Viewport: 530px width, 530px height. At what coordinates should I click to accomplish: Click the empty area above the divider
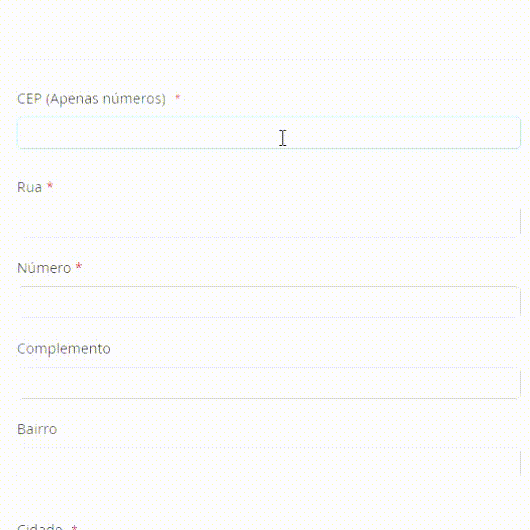(265, 29)
